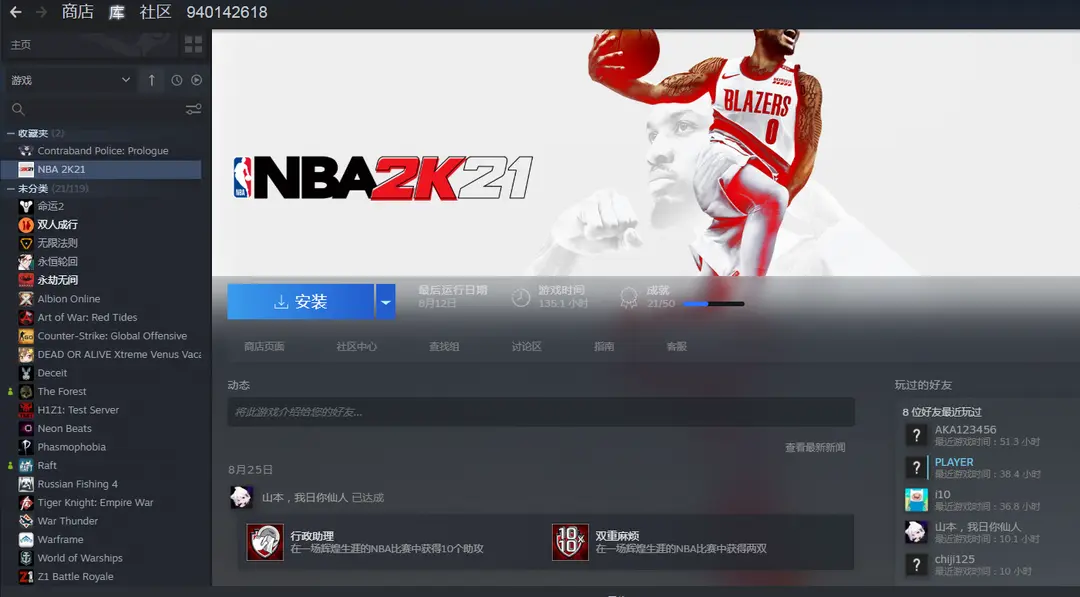The width and height of the screenshot is (1080, 597).
Task: Click the 永恒轮回 game icon
Action: tap(25, 262)
